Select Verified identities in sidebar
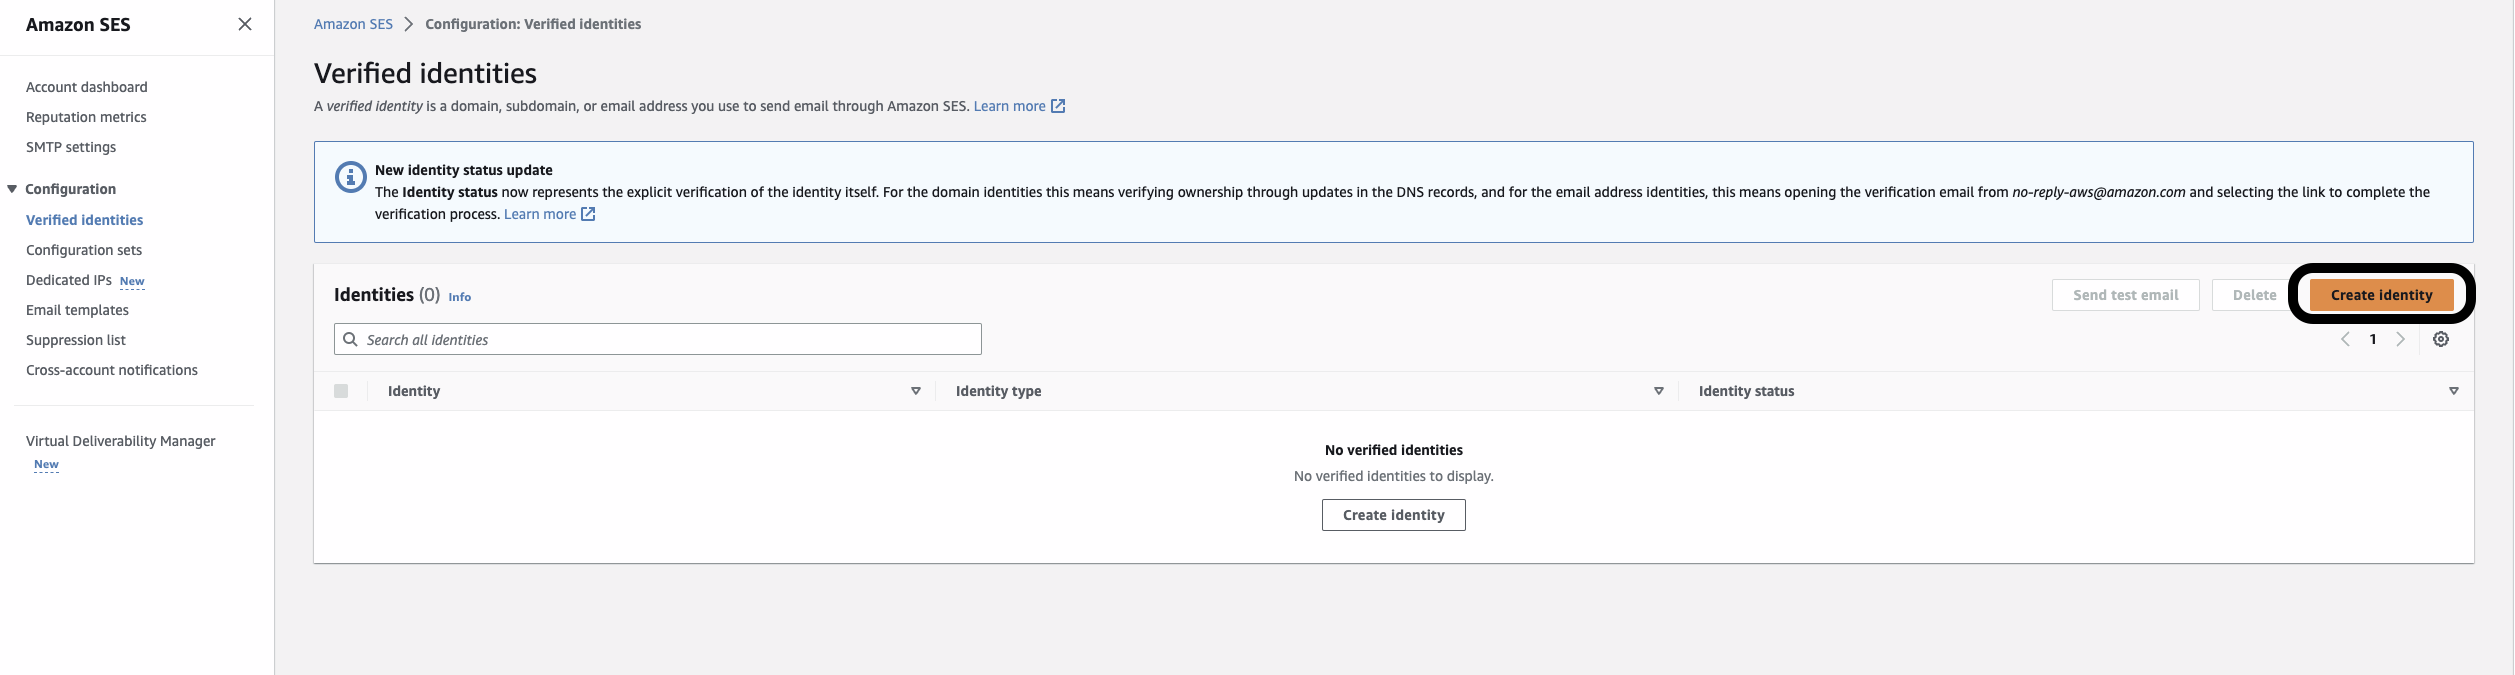Image resolution: width=2515 pixels, height=675 pixels. point(84,220)
